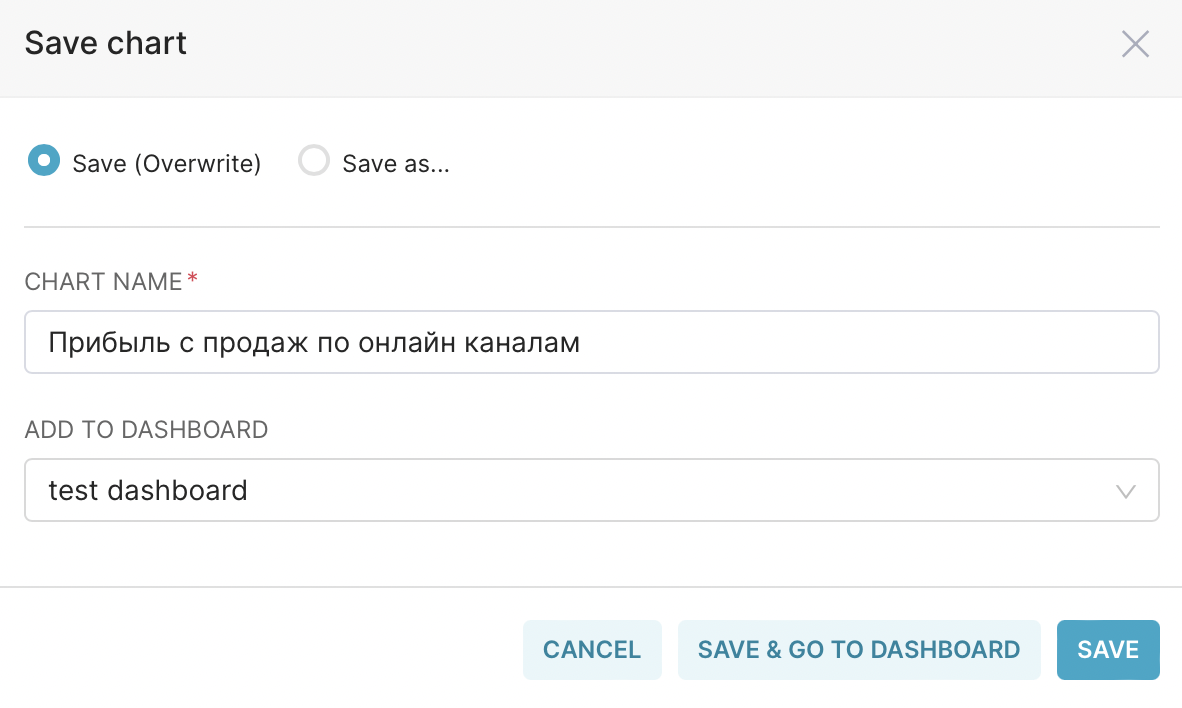
Task: Click the CHART NAME field label
Action: (103, 282)
